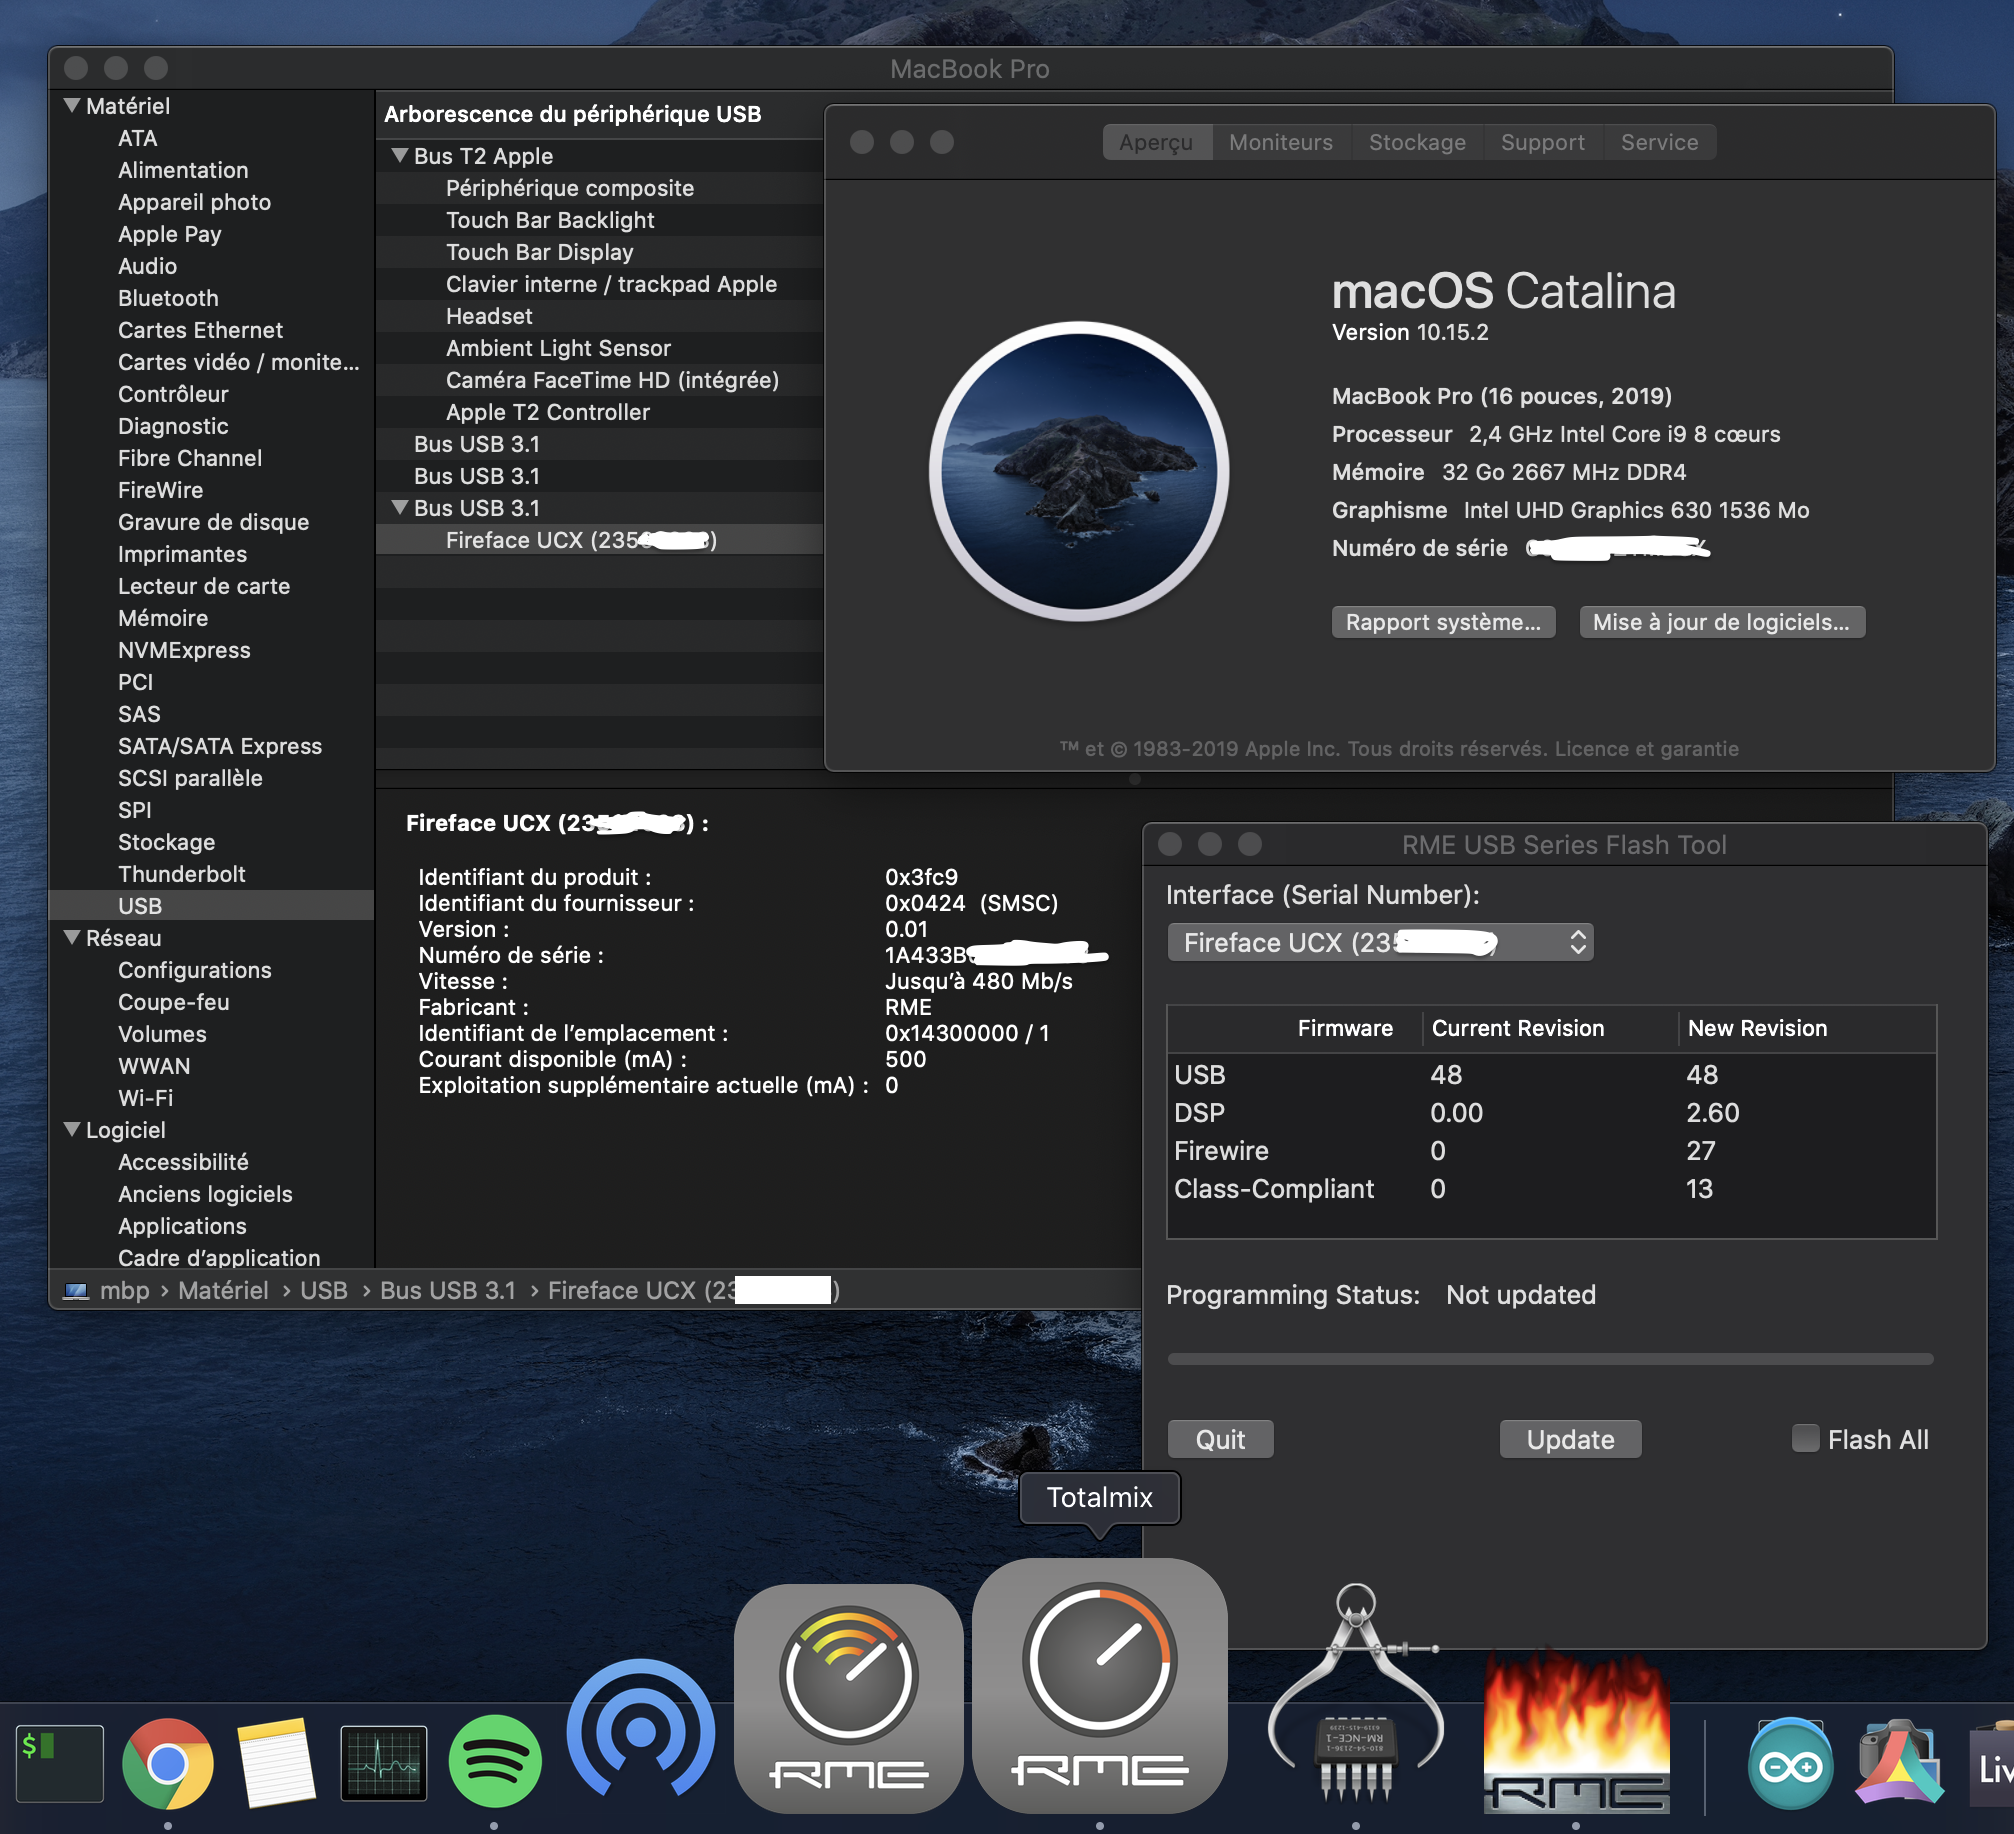Collapse the Bus T2 Apple tree
The width and height of the screenshot is (2014, 1834).
(x=400, y=155)
